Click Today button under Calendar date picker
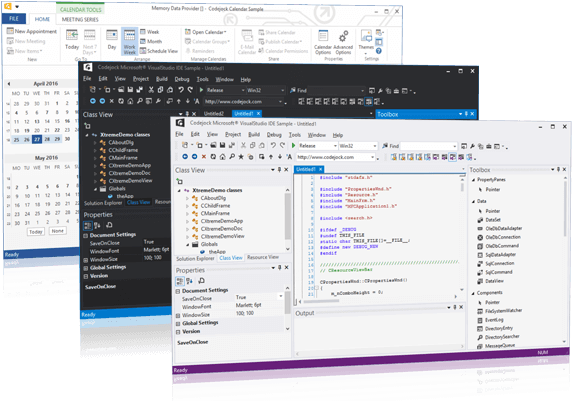This screenshot has height=401, width=572. 36,232
